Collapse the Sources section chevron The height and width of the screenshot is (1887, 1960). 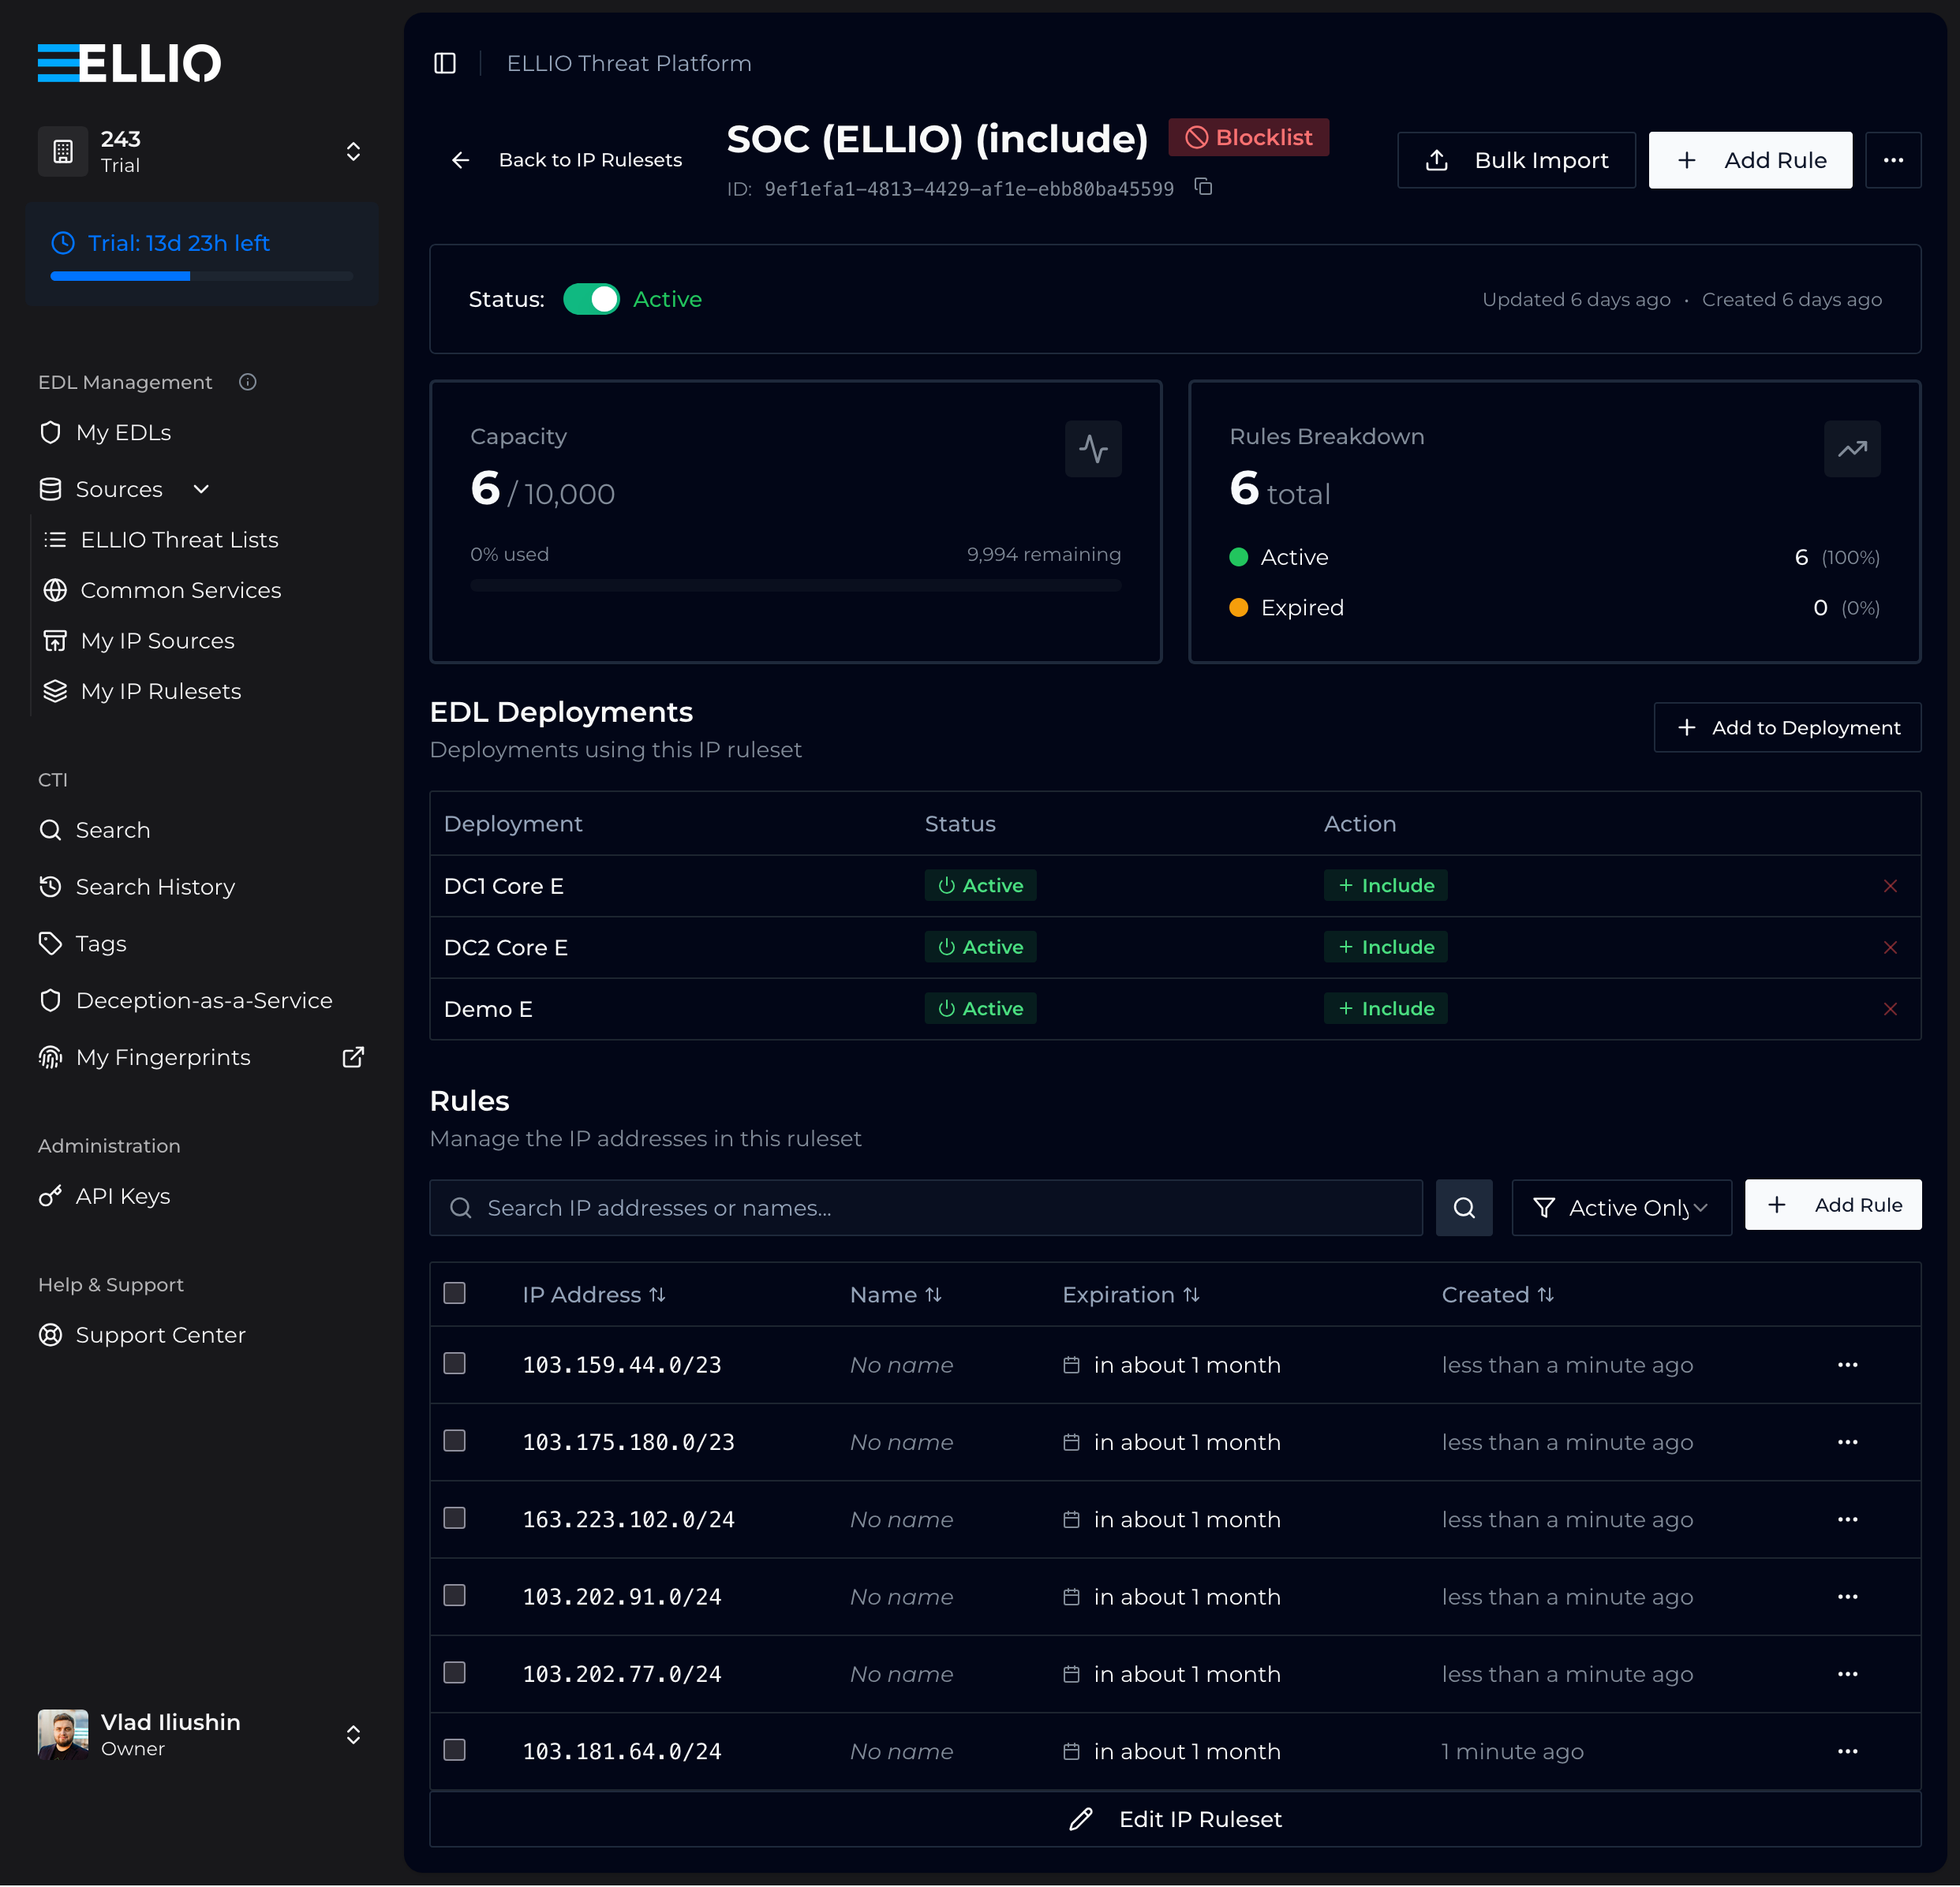[201, 489]
